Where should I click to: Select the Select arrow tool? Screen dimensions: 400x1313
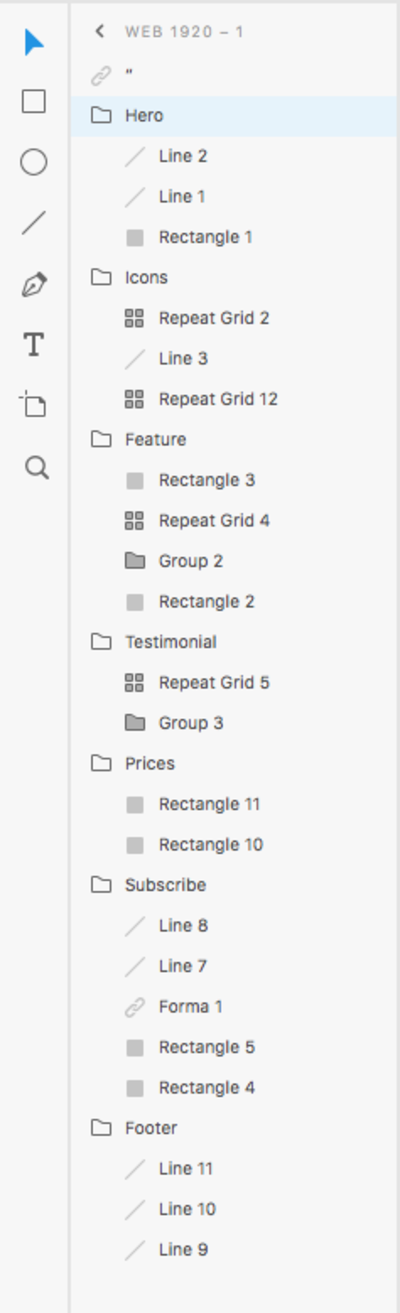[34, 43]
